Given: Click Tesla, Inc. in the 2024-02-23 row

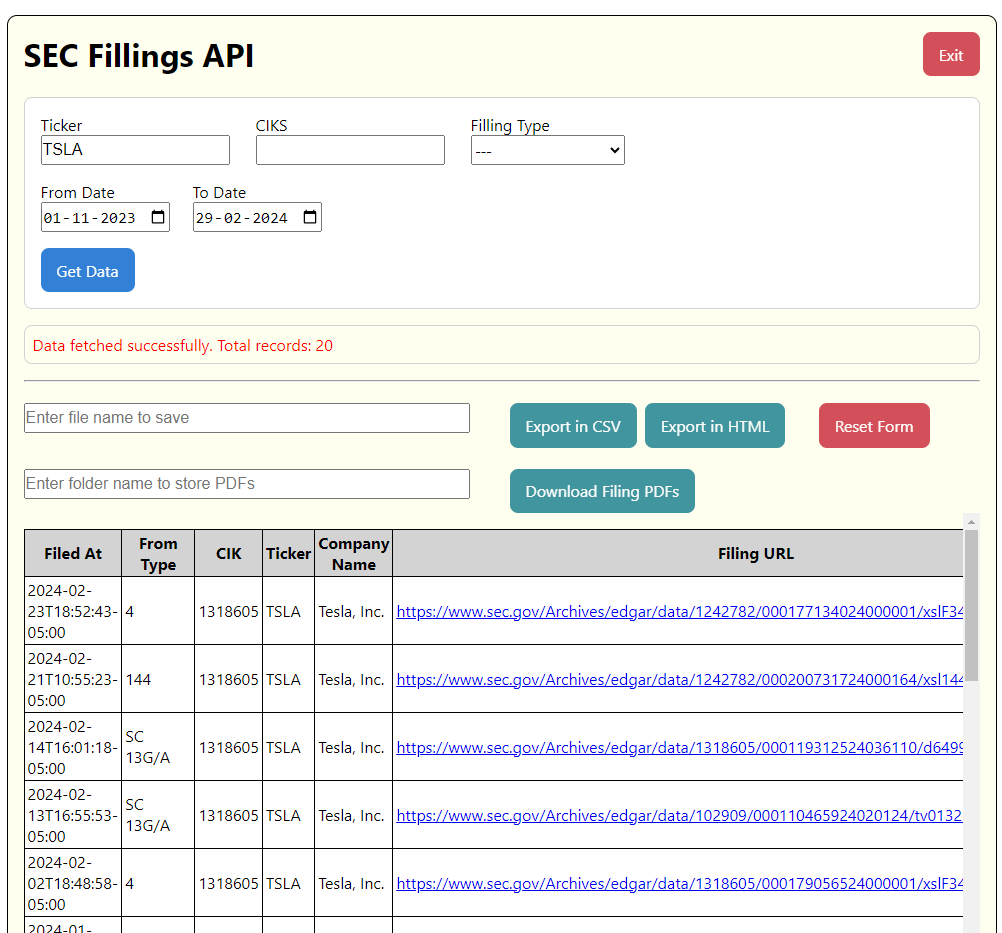Looking at the screenshot, I should pos(353,611).
